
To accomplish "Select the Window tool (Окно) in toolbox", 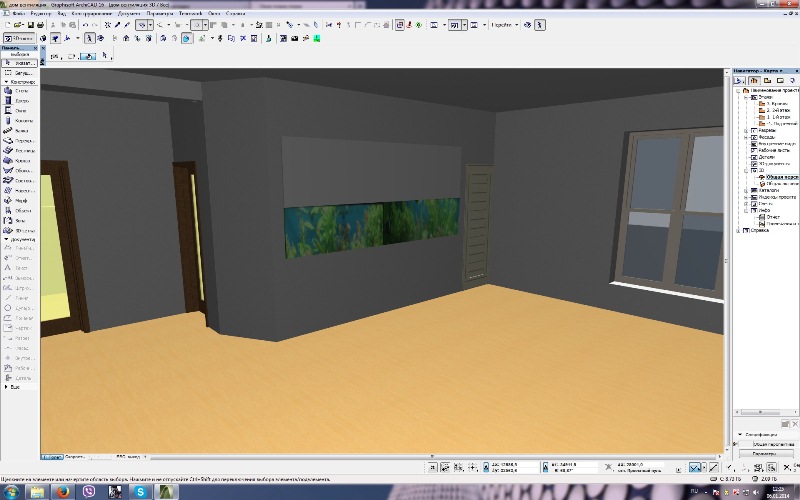I will tap(20, 111).
